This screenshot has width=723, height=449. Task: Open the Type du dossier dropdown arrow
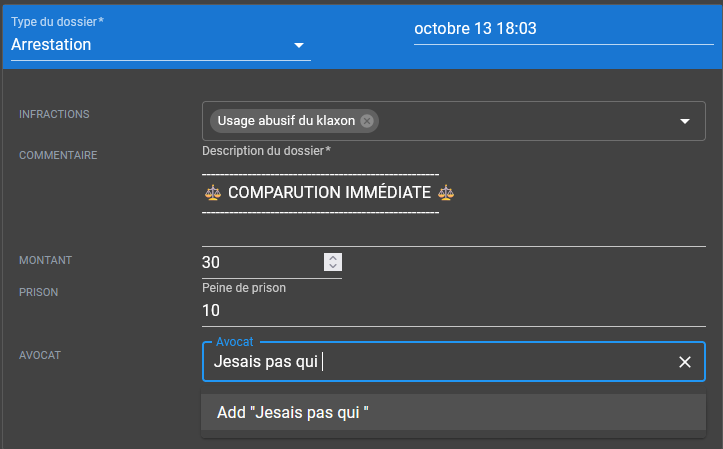[x=298, y=46]
